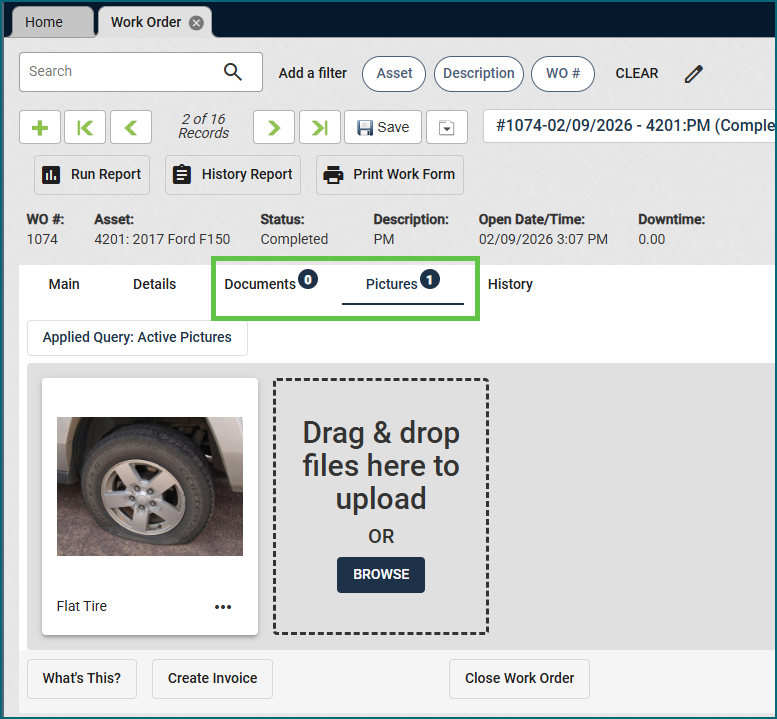This screenshot has height=719, width=777.
Task: Switch to the Documents tab
Action: click(260, 284)
